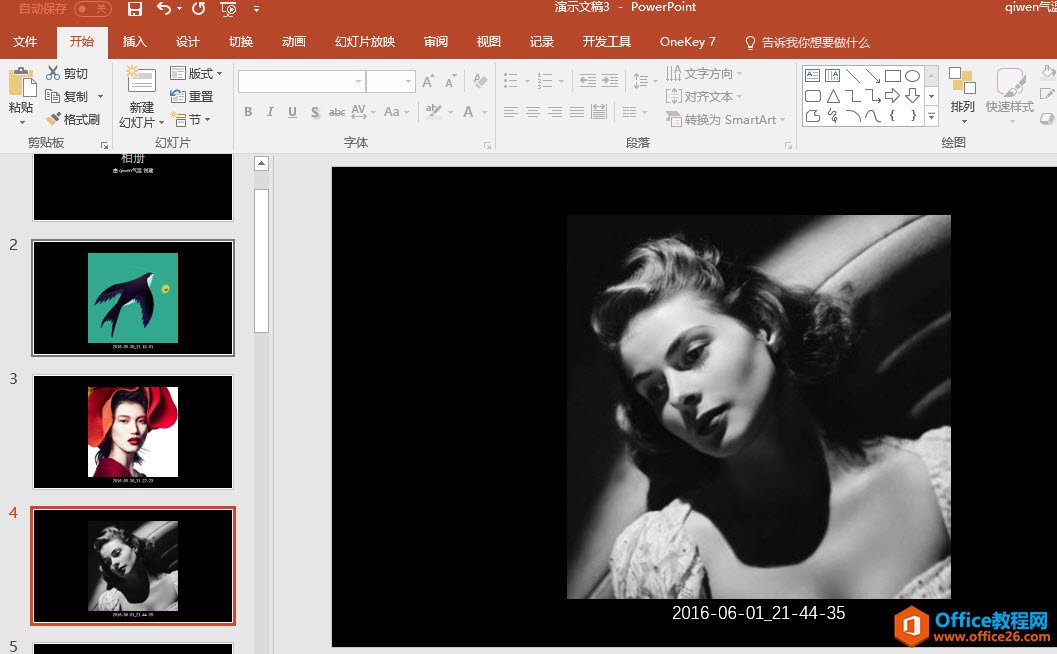Select the Format Painter (格式刷) tool
This screenshot has width=1057, height=654.
point(72,119)
